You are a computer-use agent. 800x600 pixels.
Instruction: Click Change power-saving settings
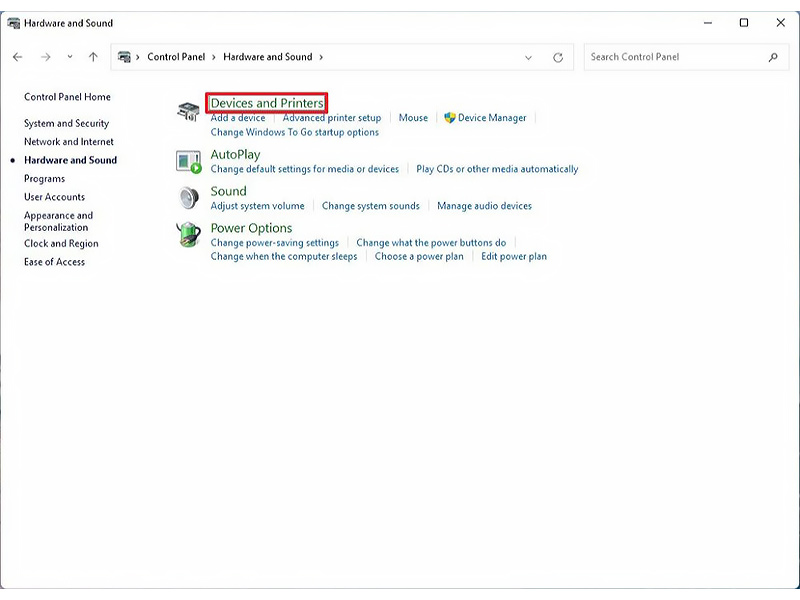tap(274, 243)
